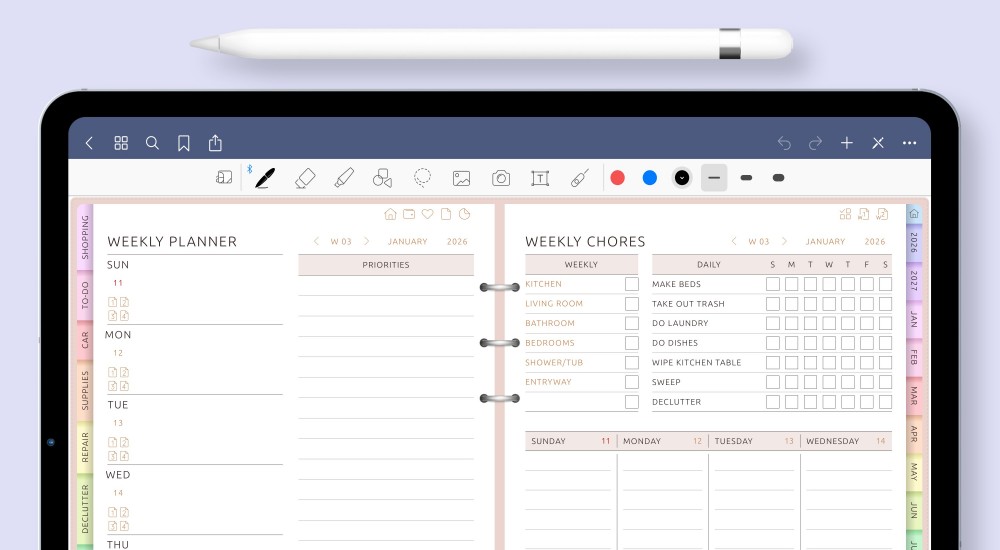The width and height of the screenshot is (1000, 550).
Task: Open the grid layout icon on Chores page
Action: (x=845, y=214)
